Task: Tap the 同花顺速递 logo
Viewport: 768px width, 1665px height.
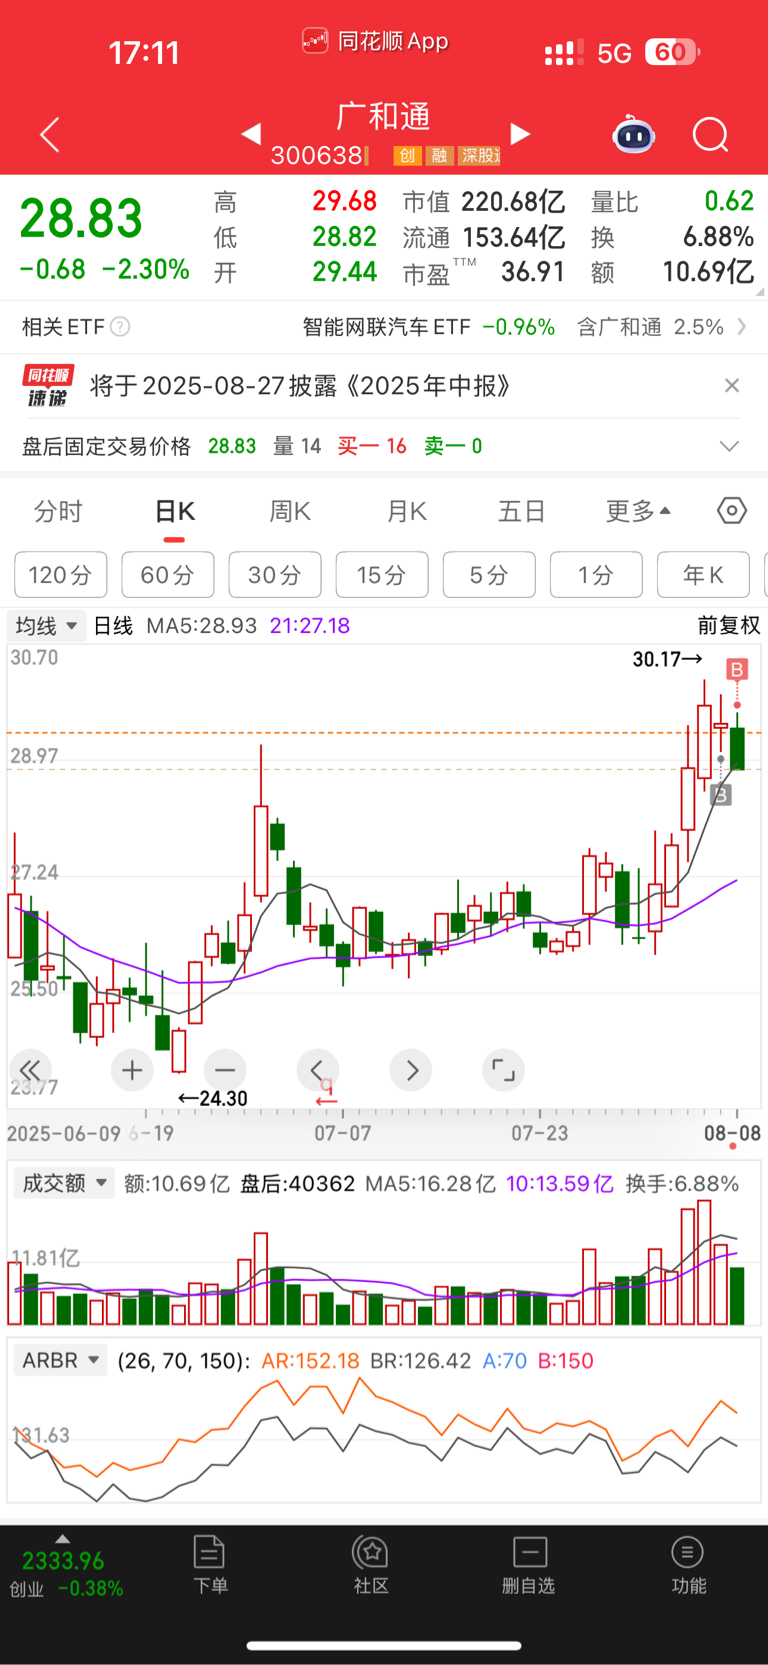Action: click(49, 386)
